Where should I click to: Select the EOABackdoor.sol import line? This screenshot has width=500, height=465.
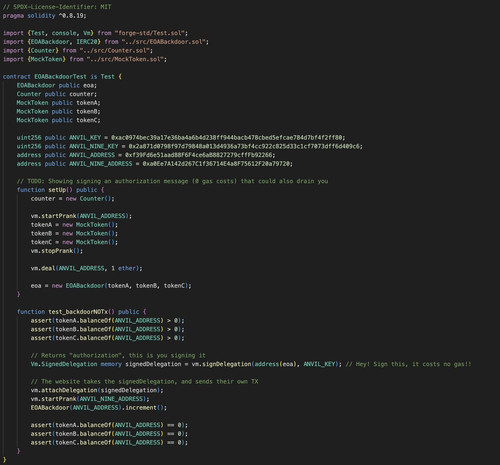click(x=106, y=42)
